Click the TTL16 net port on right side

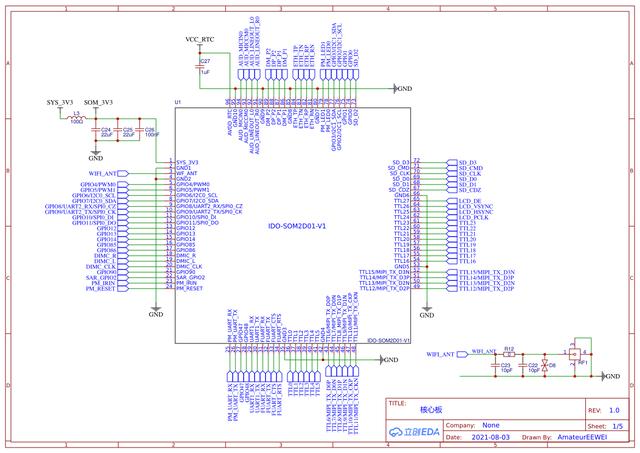point(462,261)
